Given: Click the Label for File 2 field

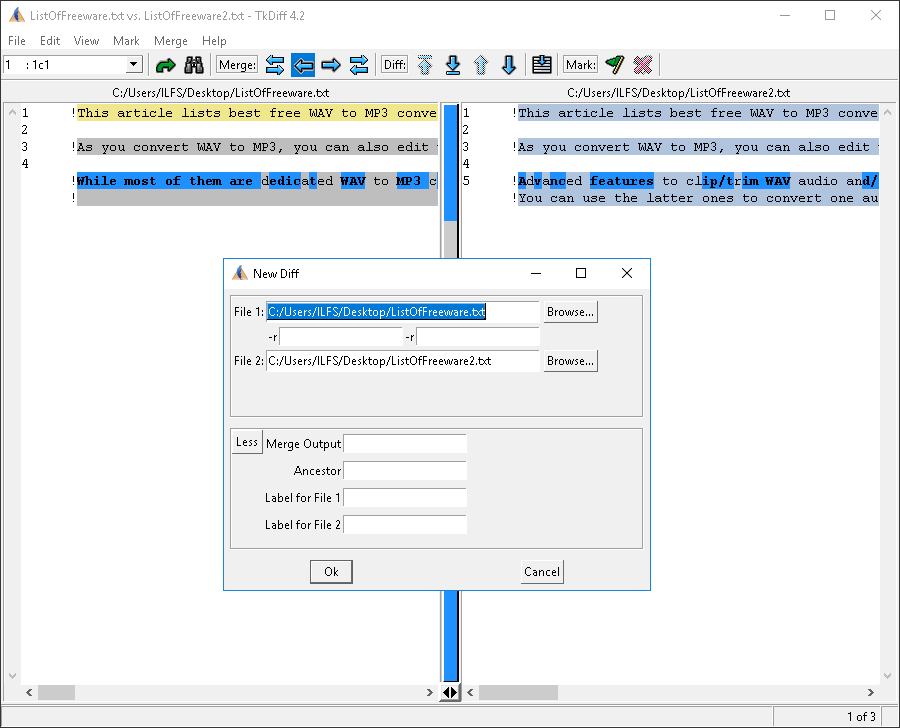Looking at the screenshot, I should click(x=405, y=524).
